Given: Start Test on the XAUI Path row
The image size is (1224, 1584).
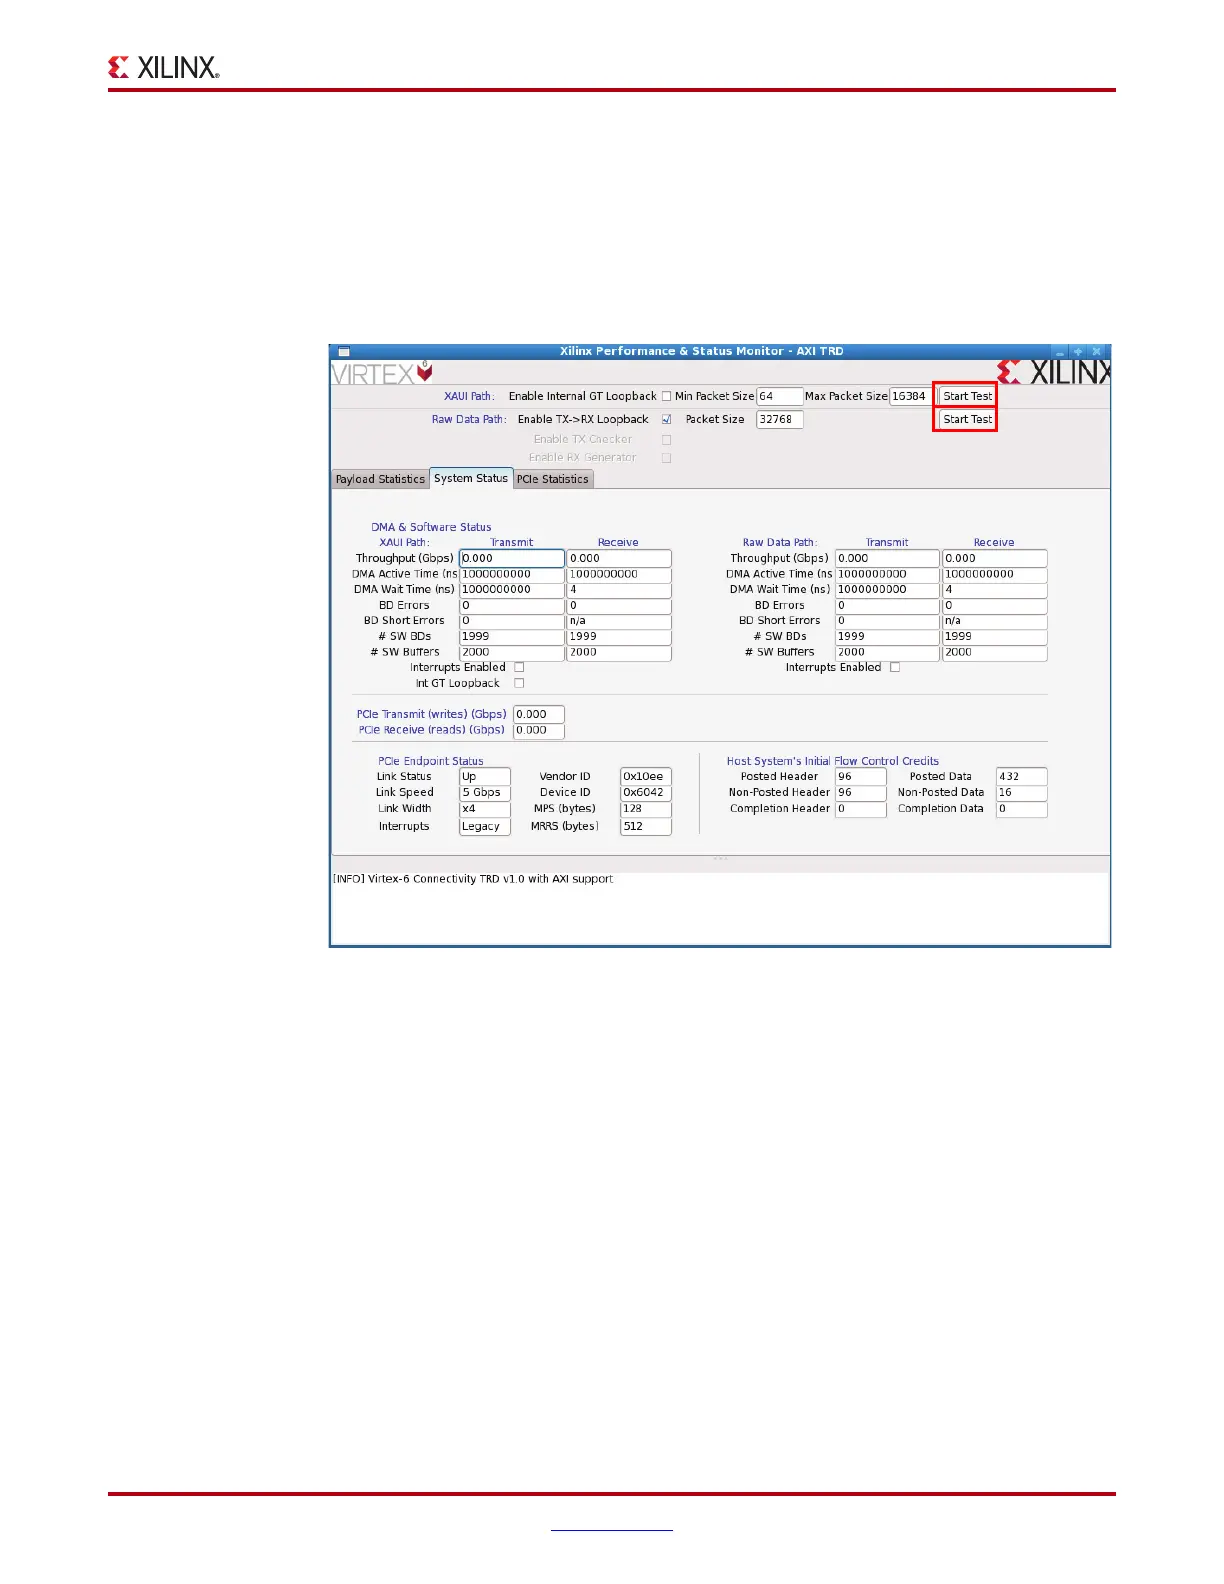Looking at the screenshot, I should click(x=967, y=396).
